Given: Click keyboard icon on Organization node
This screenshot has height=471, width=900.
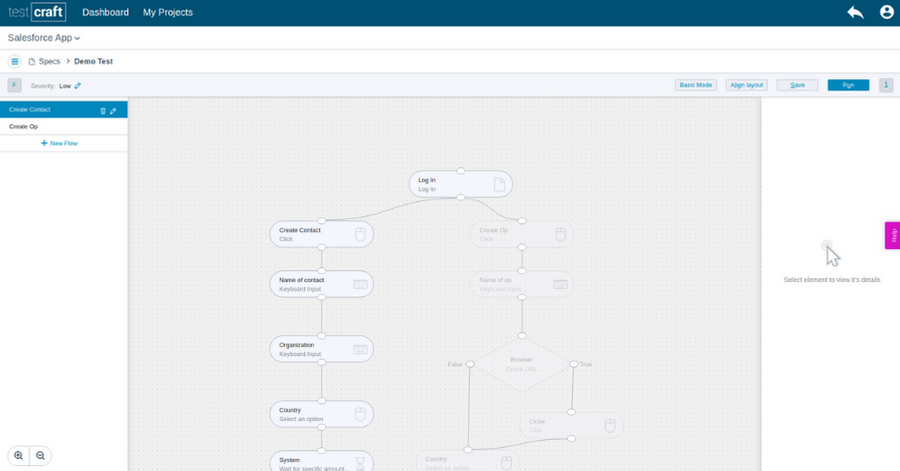Looking at the screenshot, I should [x=360, y=349].
